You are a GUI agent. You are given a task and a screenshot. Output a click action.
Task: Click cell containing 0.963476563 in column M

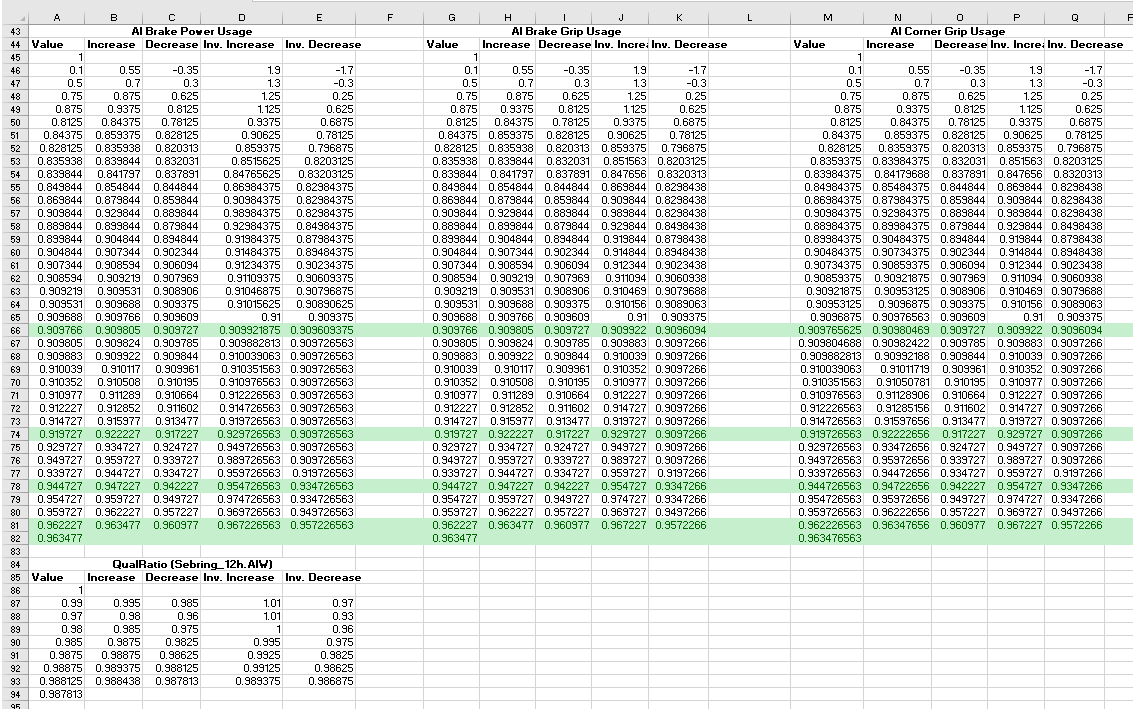coord(827,538)
